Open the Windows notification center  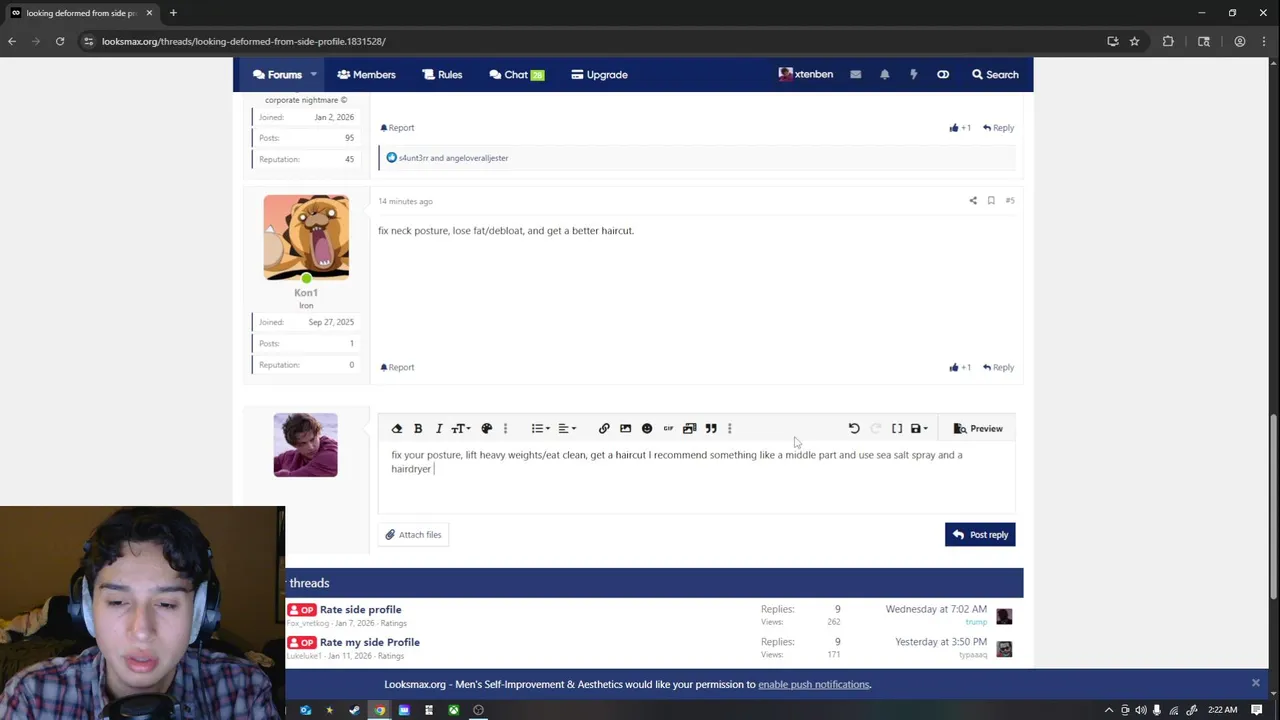click(1257, 710)
